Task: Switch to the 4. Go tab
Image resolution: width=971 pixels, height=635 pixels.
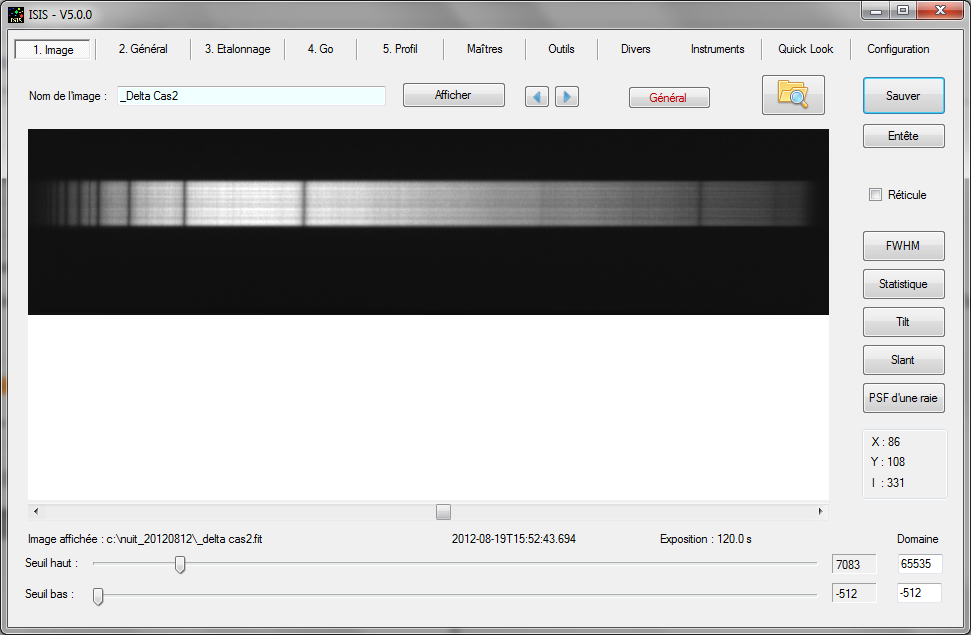Action: pyautogui.click(x=320, y=49)
